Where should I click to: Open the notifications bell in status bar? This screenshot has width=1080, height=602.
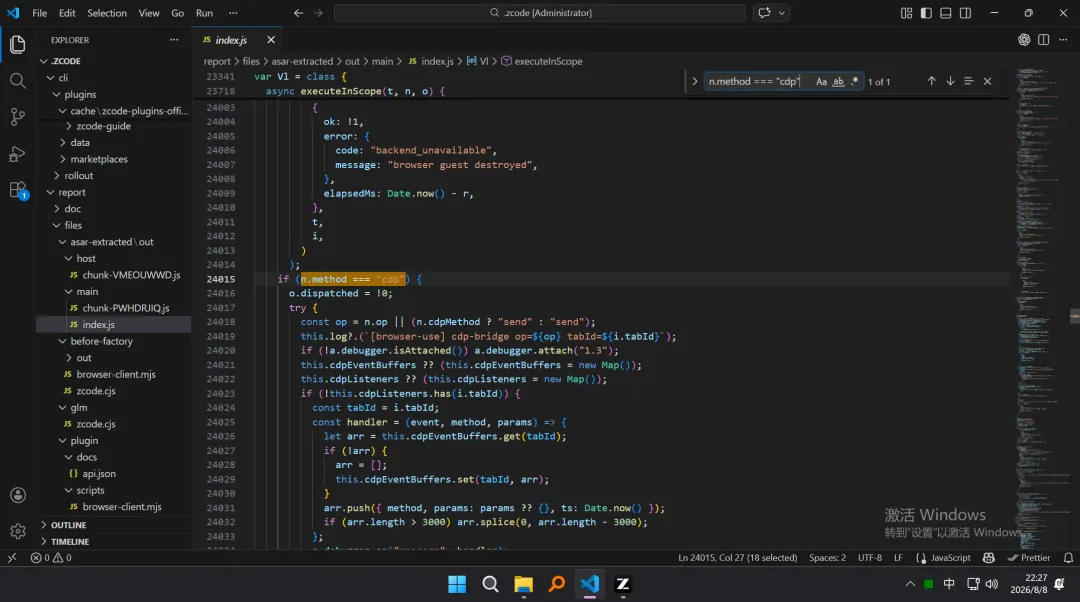[x=1068, y=558]
